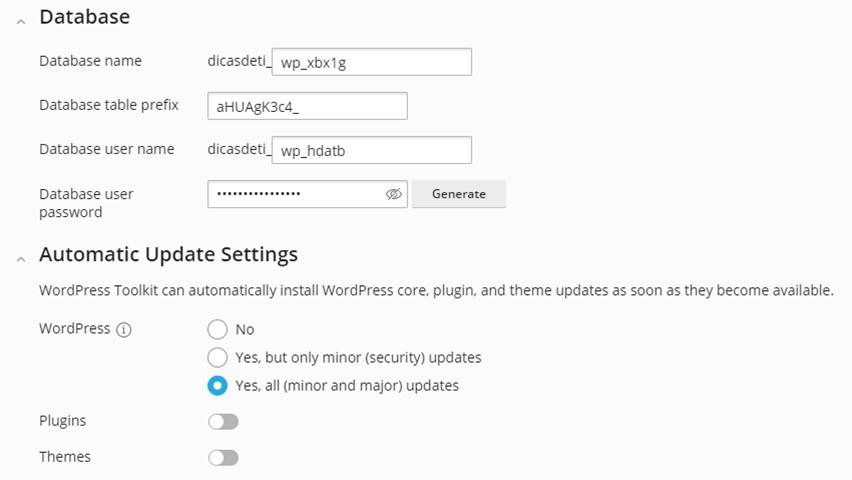Viewport: 852px width, 480px height.
Task: Enable automatic Plugins updates toggle
Action: point(223,422)
